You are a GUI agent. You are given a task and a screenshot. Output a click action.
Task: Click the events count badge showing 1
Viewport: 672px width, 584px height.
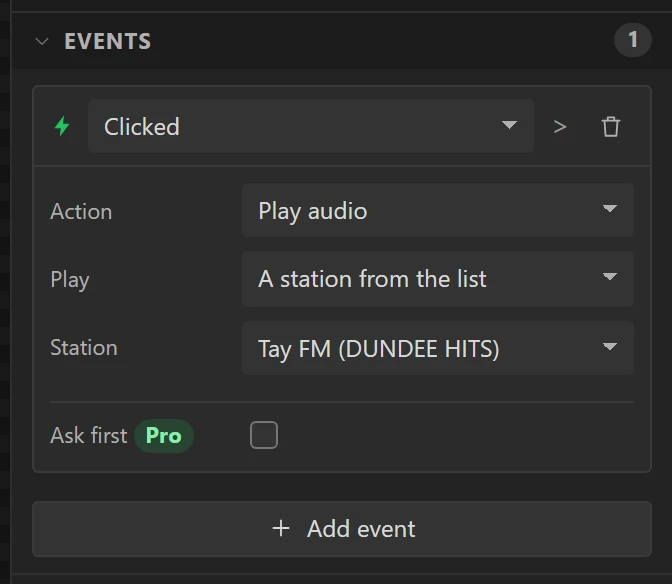click(x=633, y=40)
